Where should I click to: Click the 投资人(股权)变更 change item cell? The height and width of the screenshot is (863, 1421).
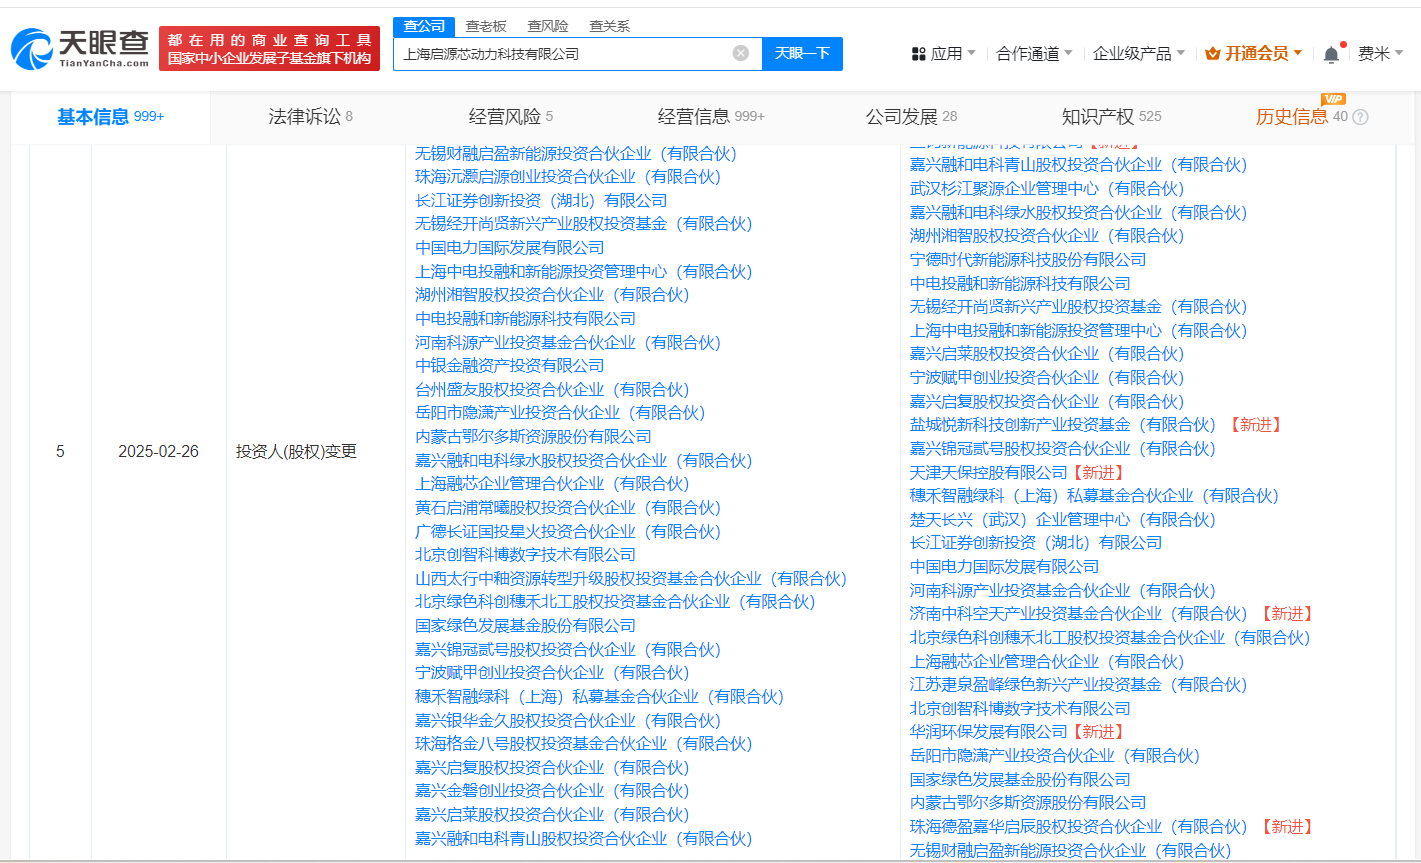click(296, 452)
